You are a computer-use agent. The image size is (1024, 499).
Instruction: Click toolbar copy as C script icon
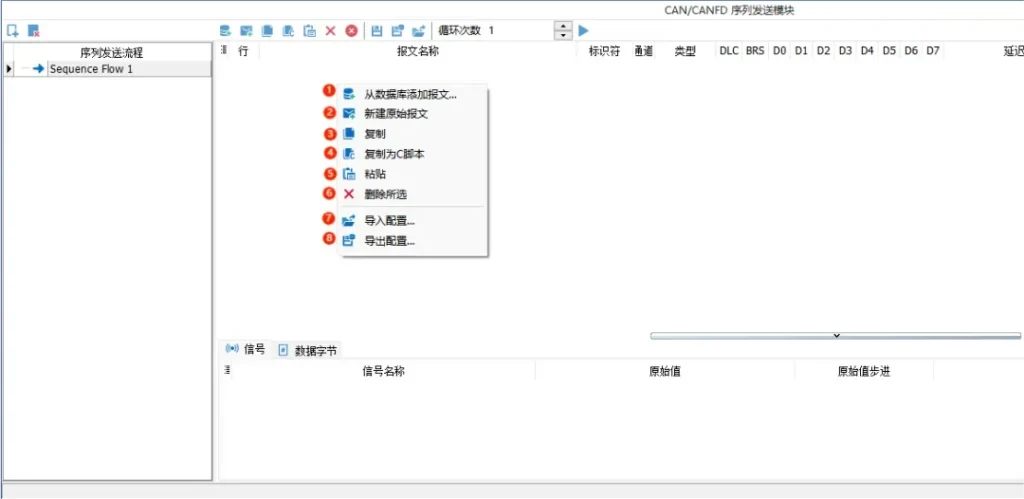[x=288, y=31]
